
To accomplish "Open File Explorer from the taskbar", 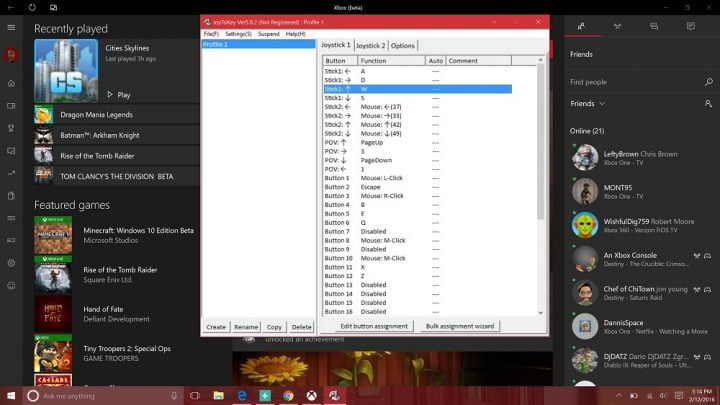I will (x=219, y=396).
